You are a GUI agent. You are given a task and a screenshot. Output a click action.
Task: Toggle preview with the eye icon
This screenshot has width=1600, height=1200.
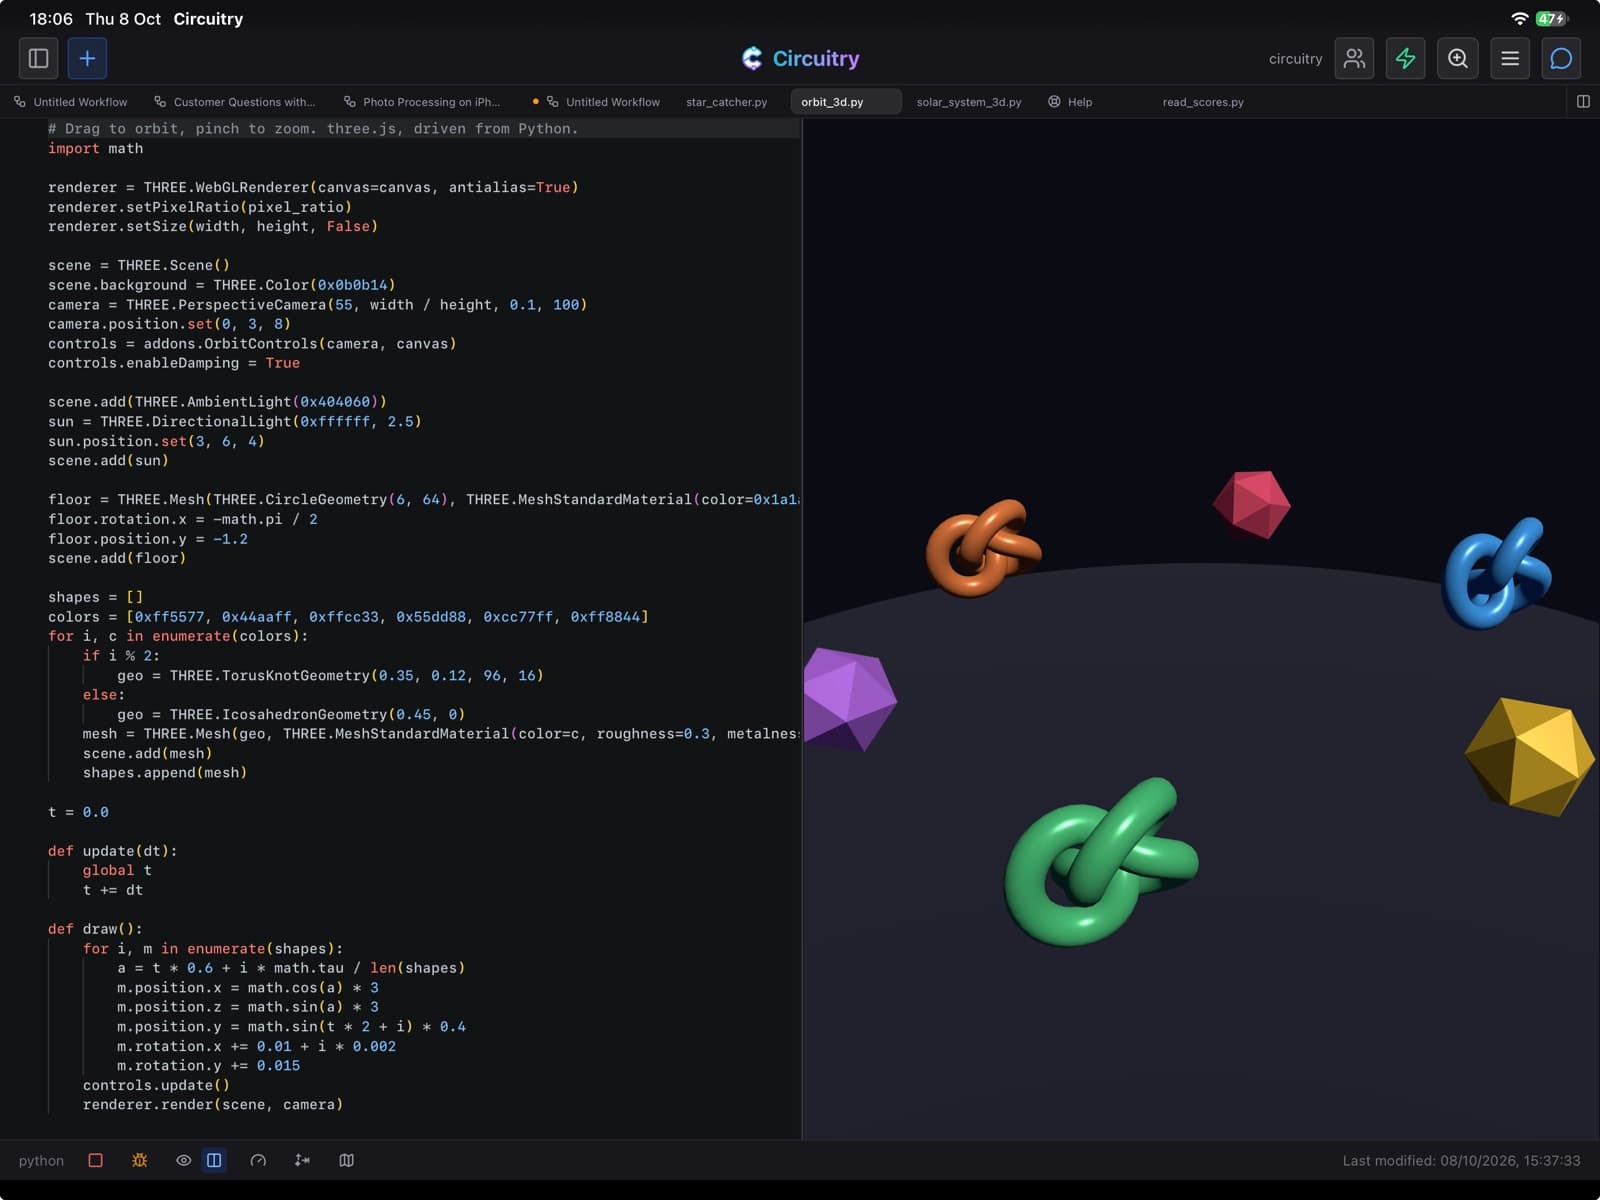183,1160
